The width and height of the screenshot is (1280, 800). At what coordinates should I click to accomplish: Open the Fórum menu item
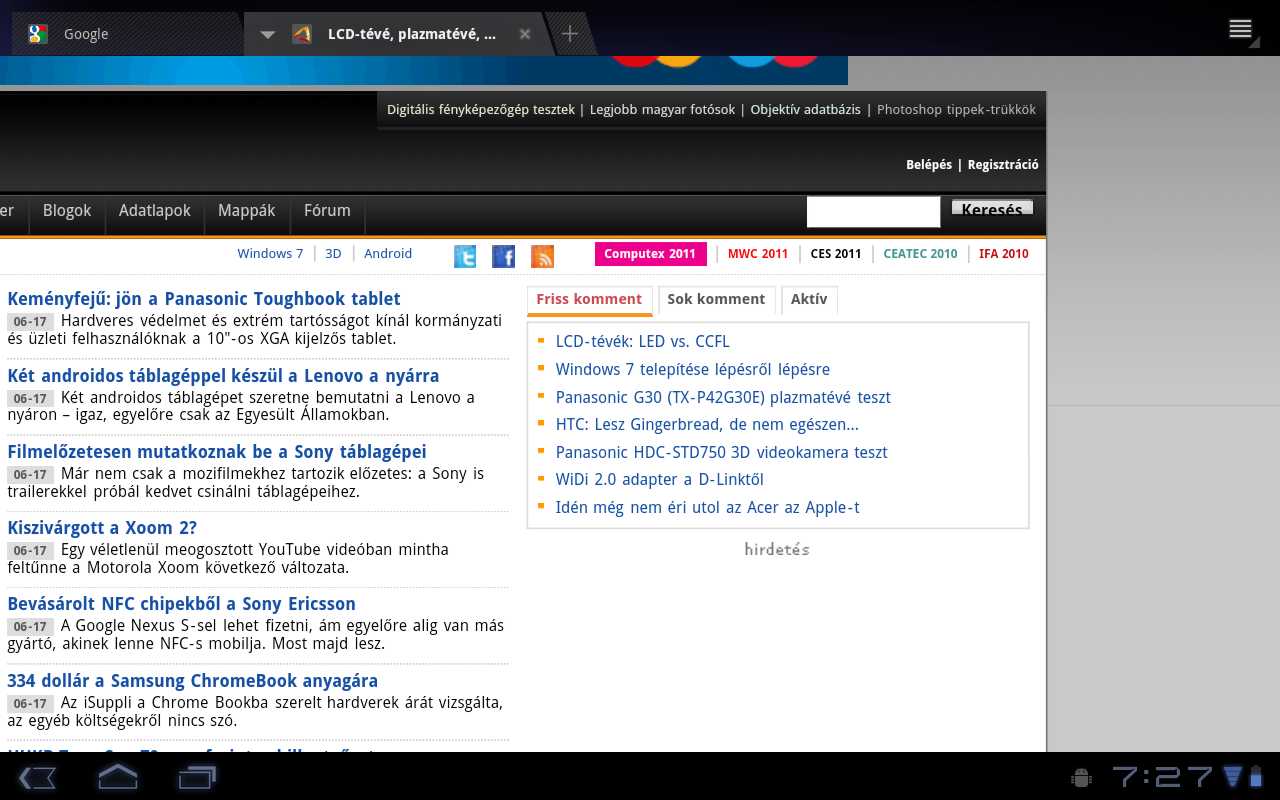(327, 211)
